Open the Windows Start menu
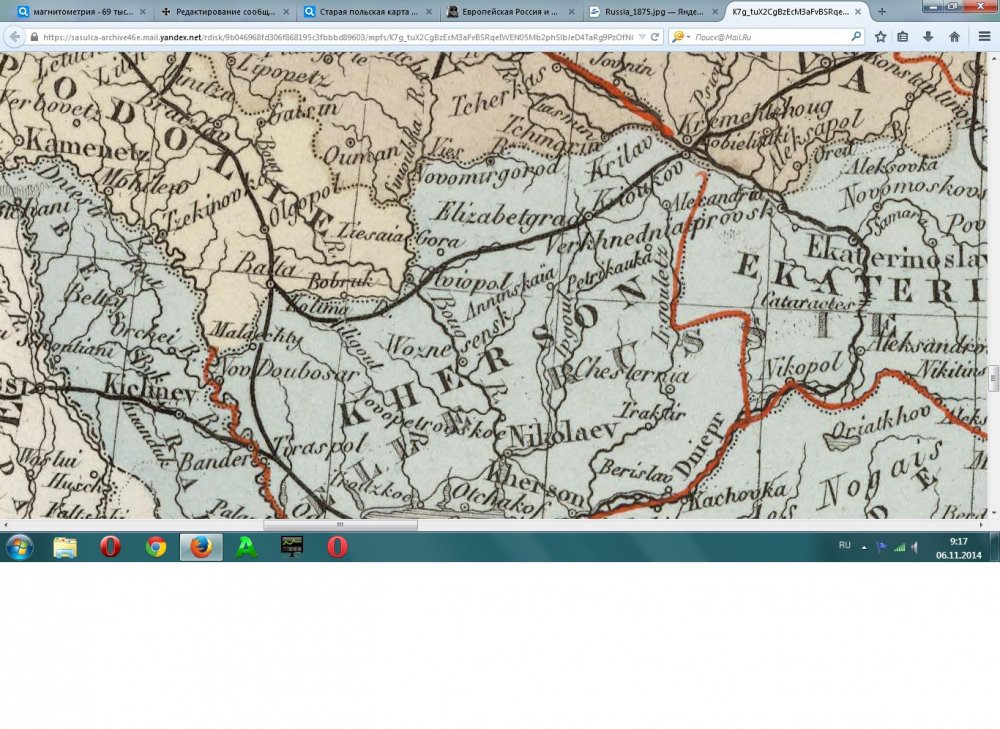1000x729 pixels. pyautogui.click(x=19, y=547)
